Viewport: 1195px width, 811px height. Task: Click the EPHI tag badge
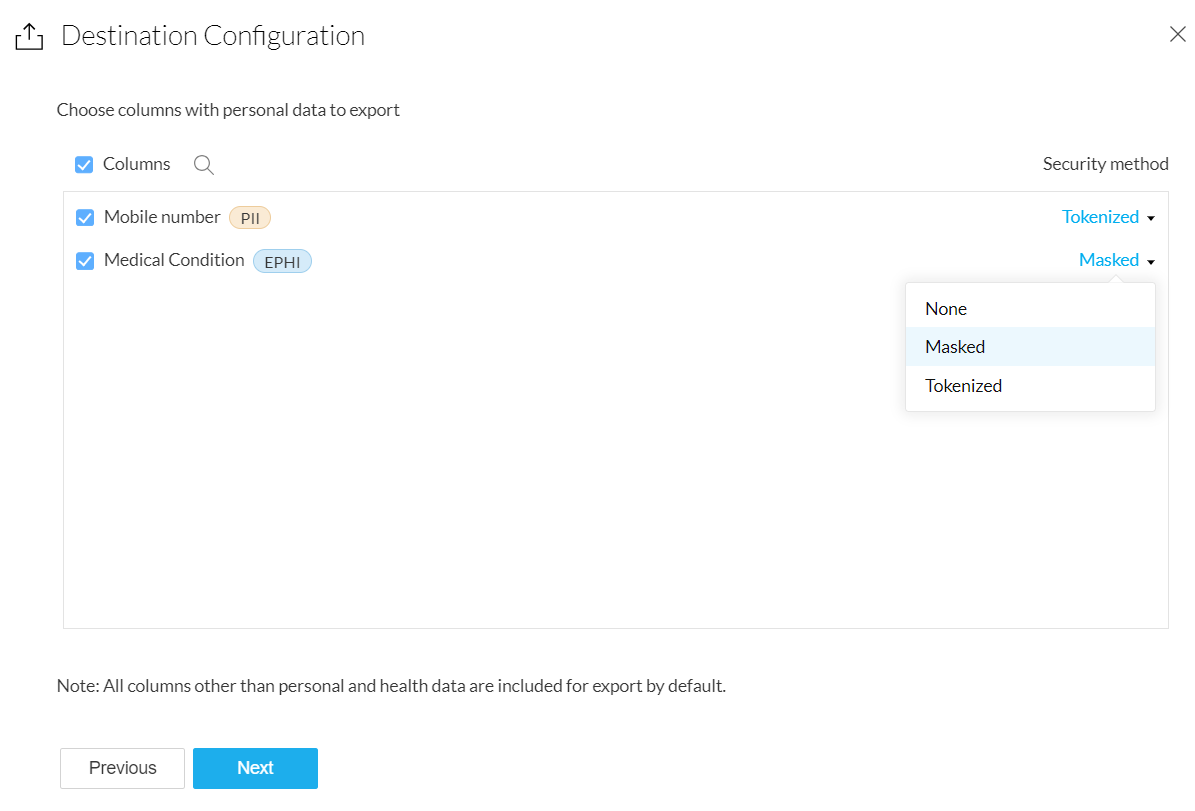(x=282, y=262)
